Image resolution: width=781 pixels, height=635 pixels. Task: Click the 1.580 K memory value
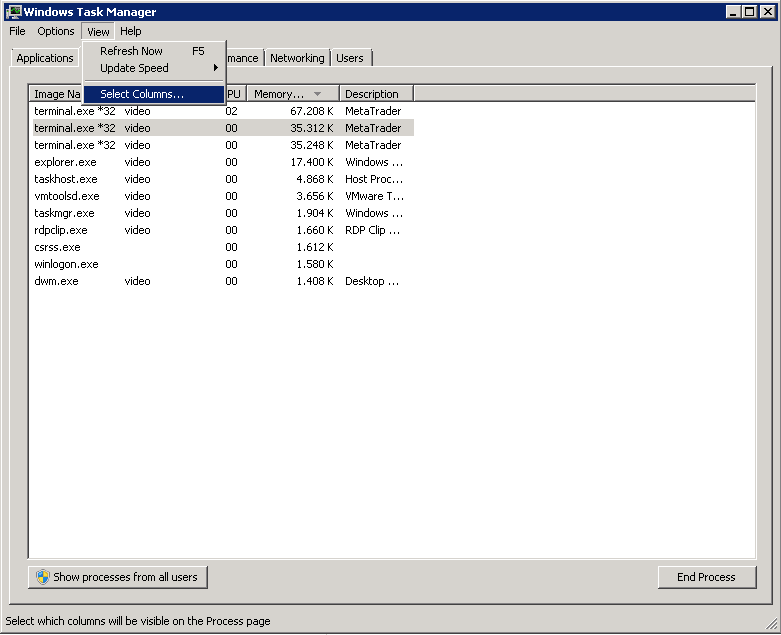[x=315, y=264]
